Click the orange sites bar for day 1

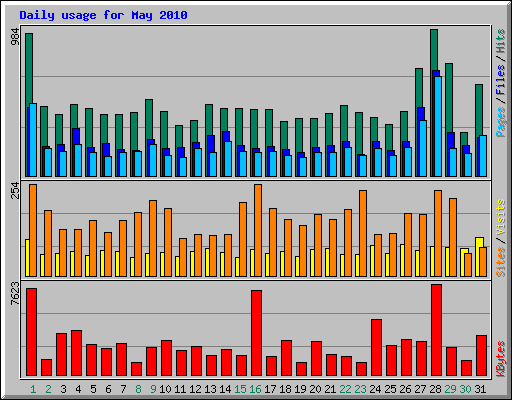(33, 230)
